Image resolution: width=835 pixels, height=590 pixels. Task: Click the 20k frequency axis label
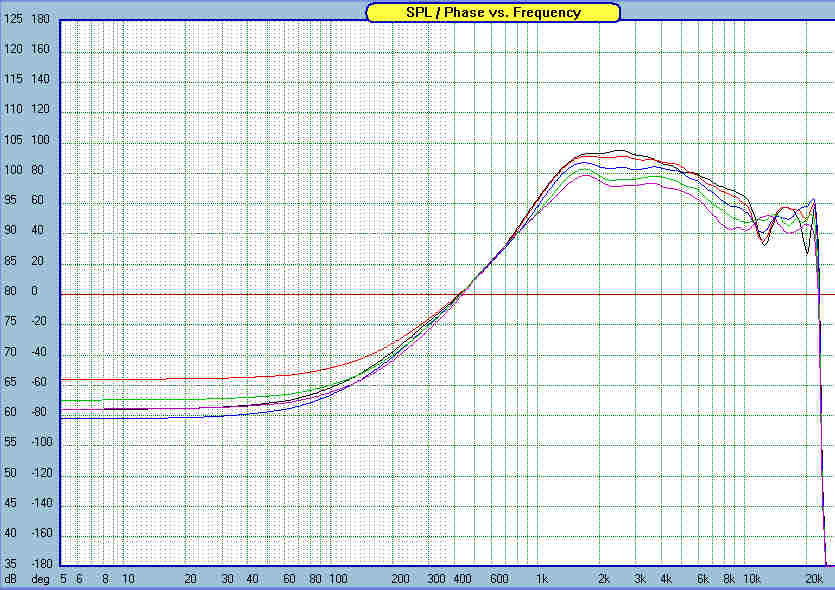(x=814, y=579)
